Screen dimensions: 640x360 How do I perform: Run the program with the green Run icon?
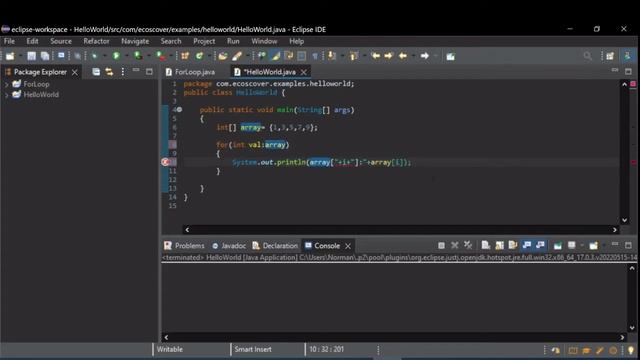pos(116,56)
